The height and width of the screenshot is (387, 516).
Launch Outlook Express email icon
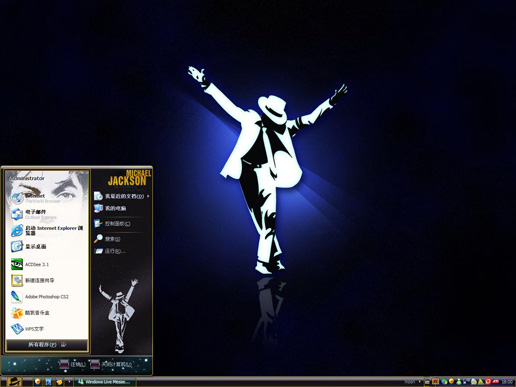click(x=17, y=214)
